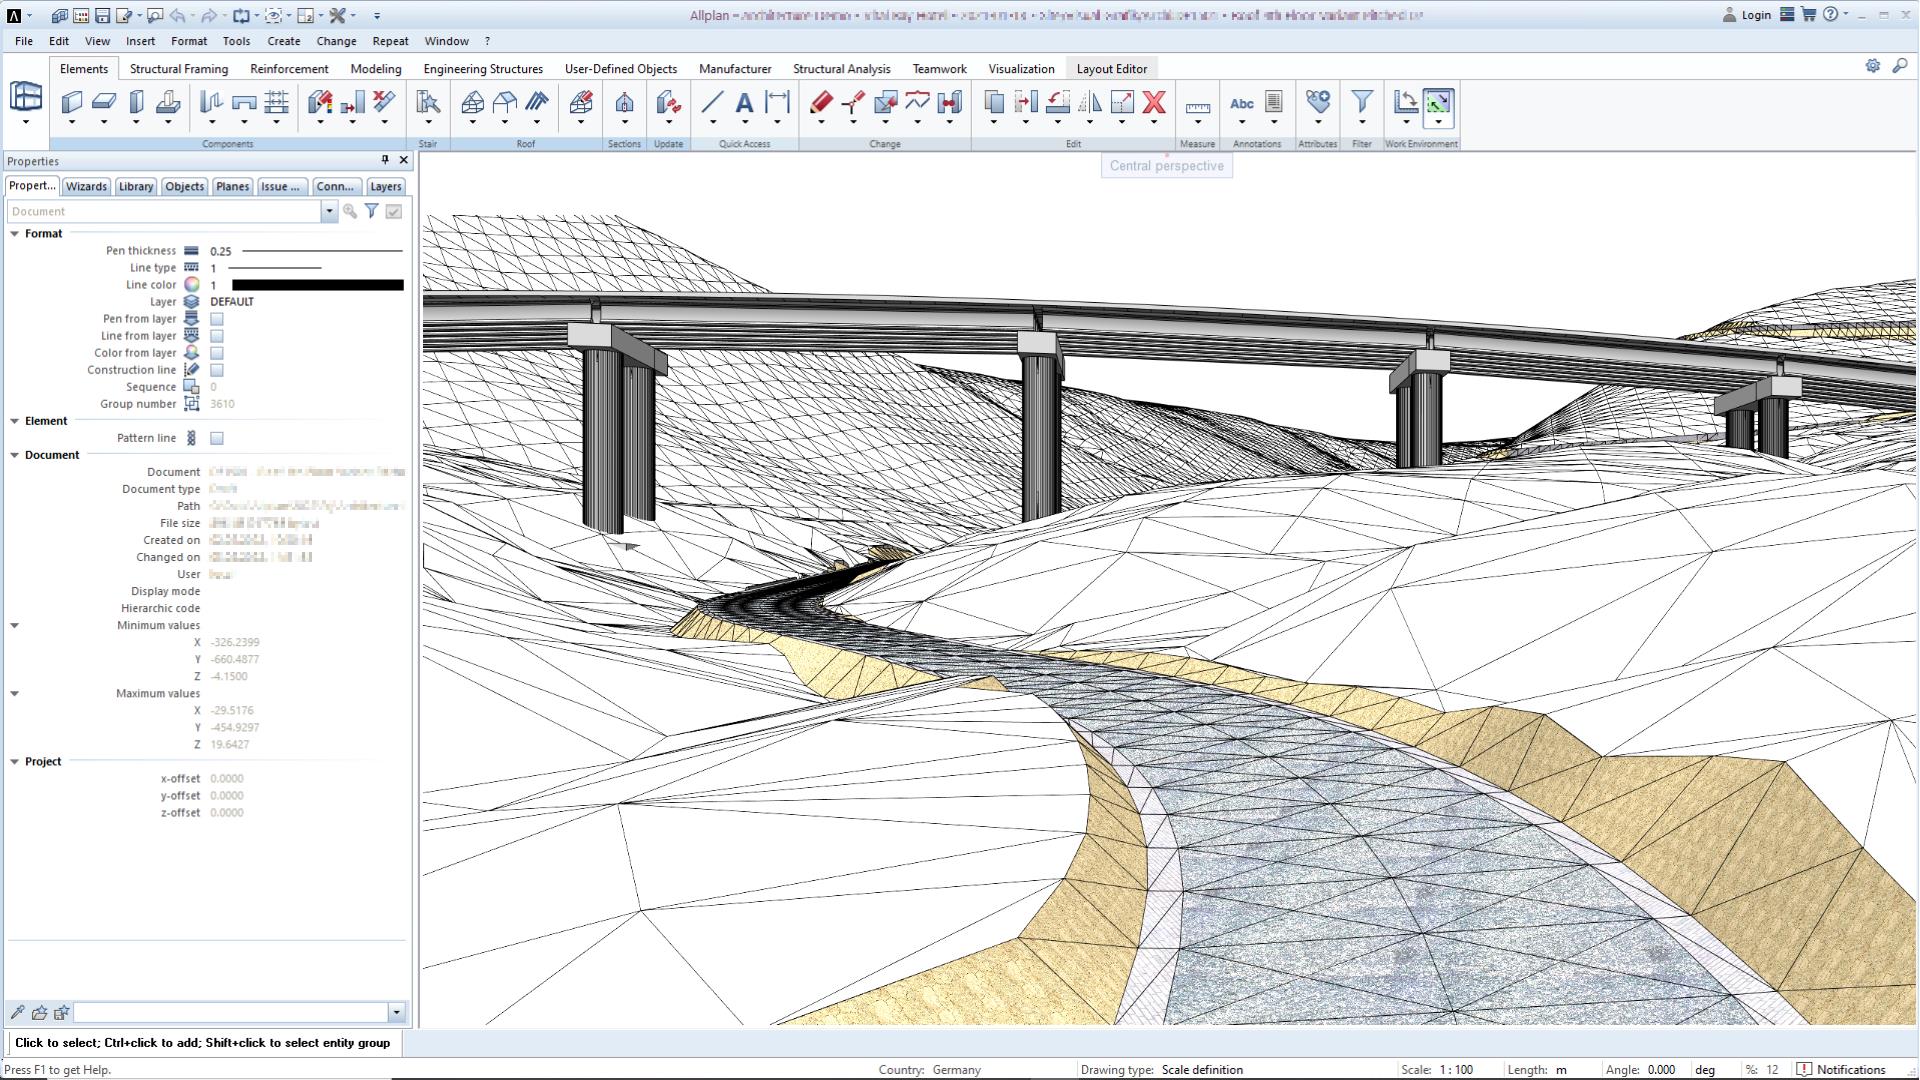Click the Stair tool icon
Viewport: 1920px width, 1080px height.
tap(428, 102)
